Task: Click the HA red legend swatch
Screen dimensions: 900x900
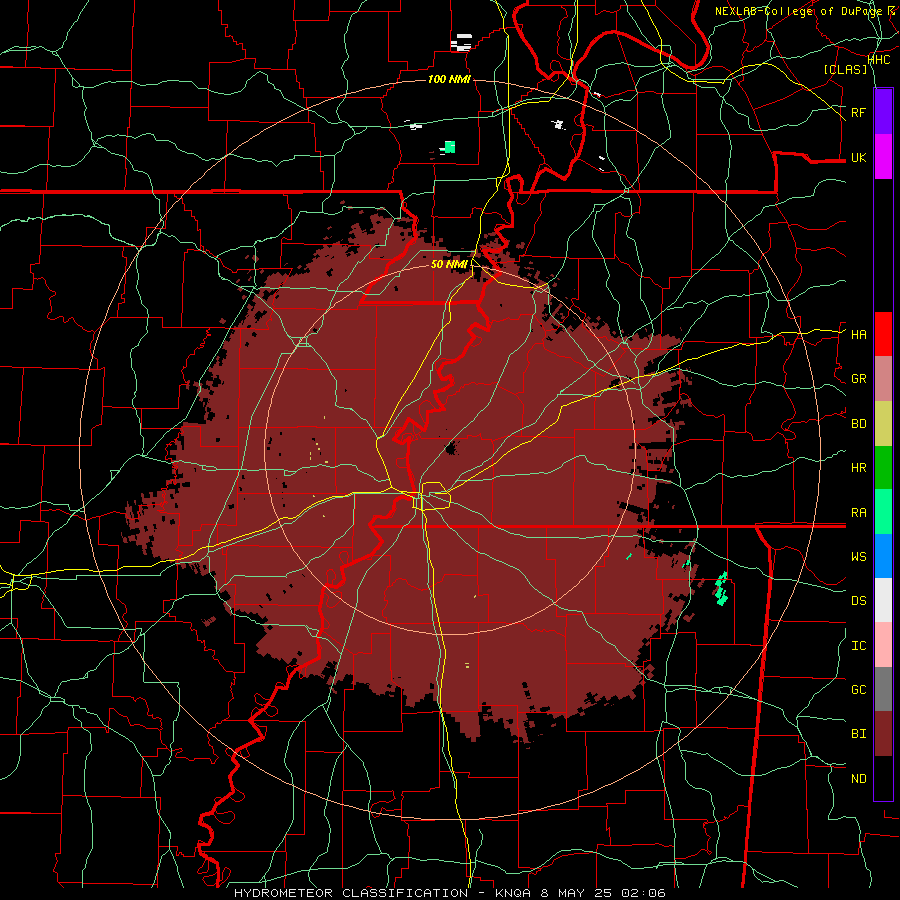Action: 883,334
